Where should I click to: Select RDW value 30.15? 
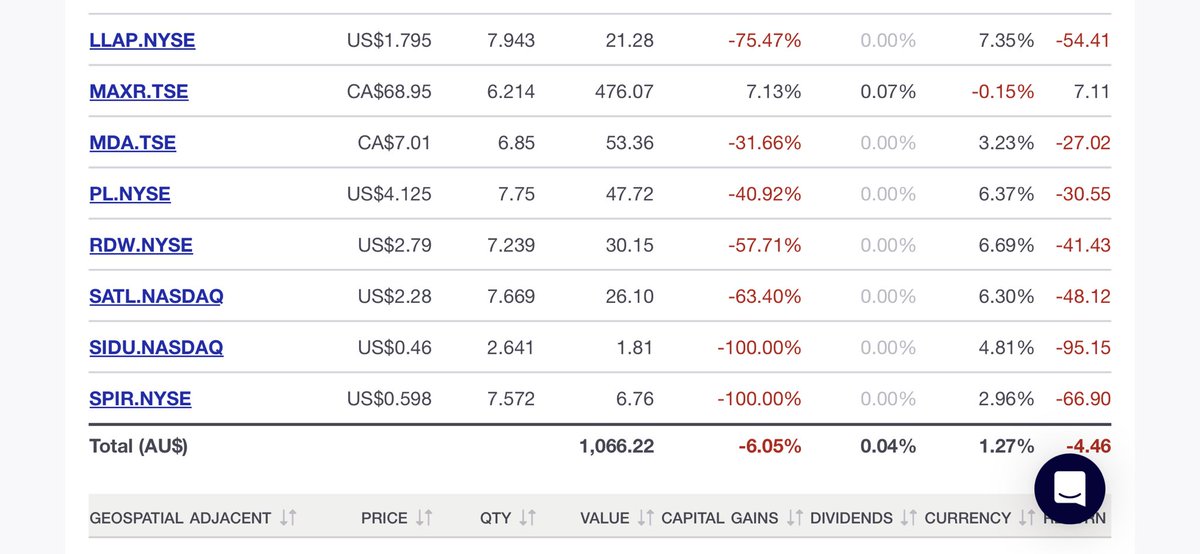628,245
